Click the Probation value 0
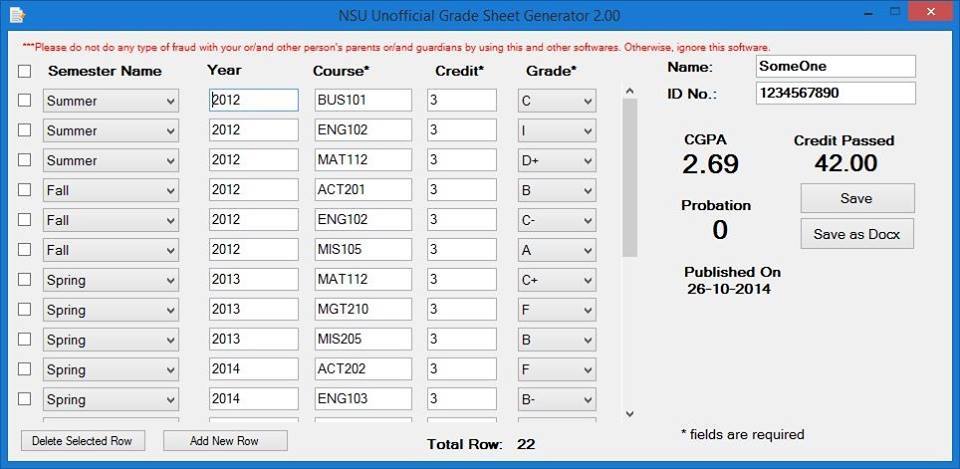The height and width of the screenshot is (469, 960). (x=720, y=230)
